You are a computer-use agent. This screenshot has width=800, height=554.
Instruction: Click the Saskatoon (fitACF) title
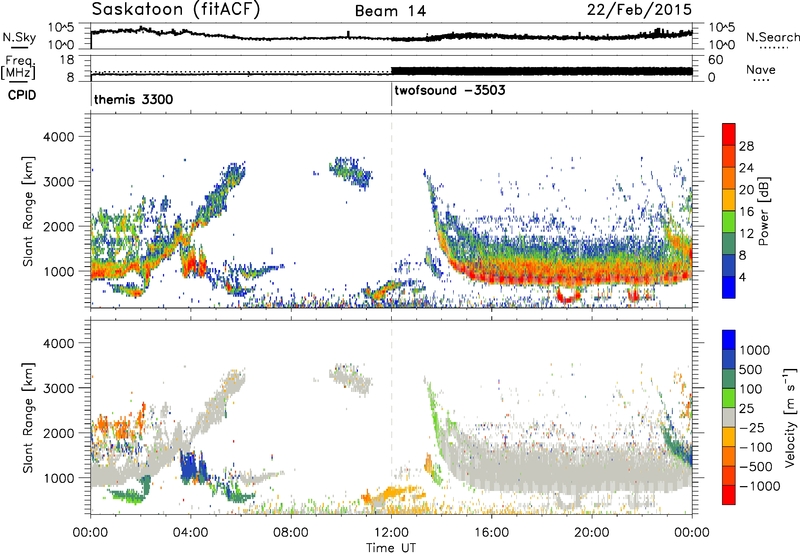click(176, 10)
